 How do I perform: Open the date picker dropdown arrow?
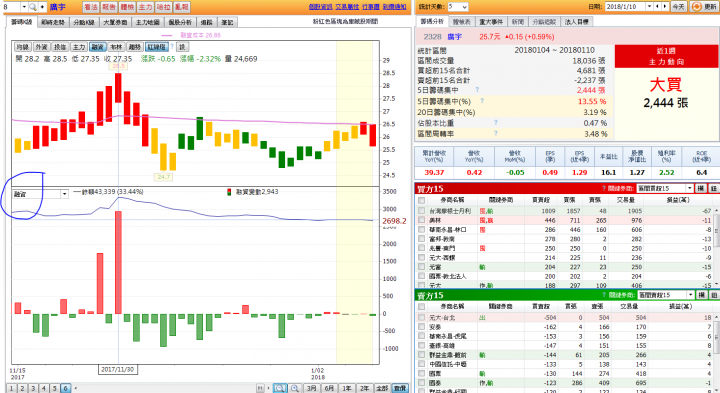(x=649, y=6)
